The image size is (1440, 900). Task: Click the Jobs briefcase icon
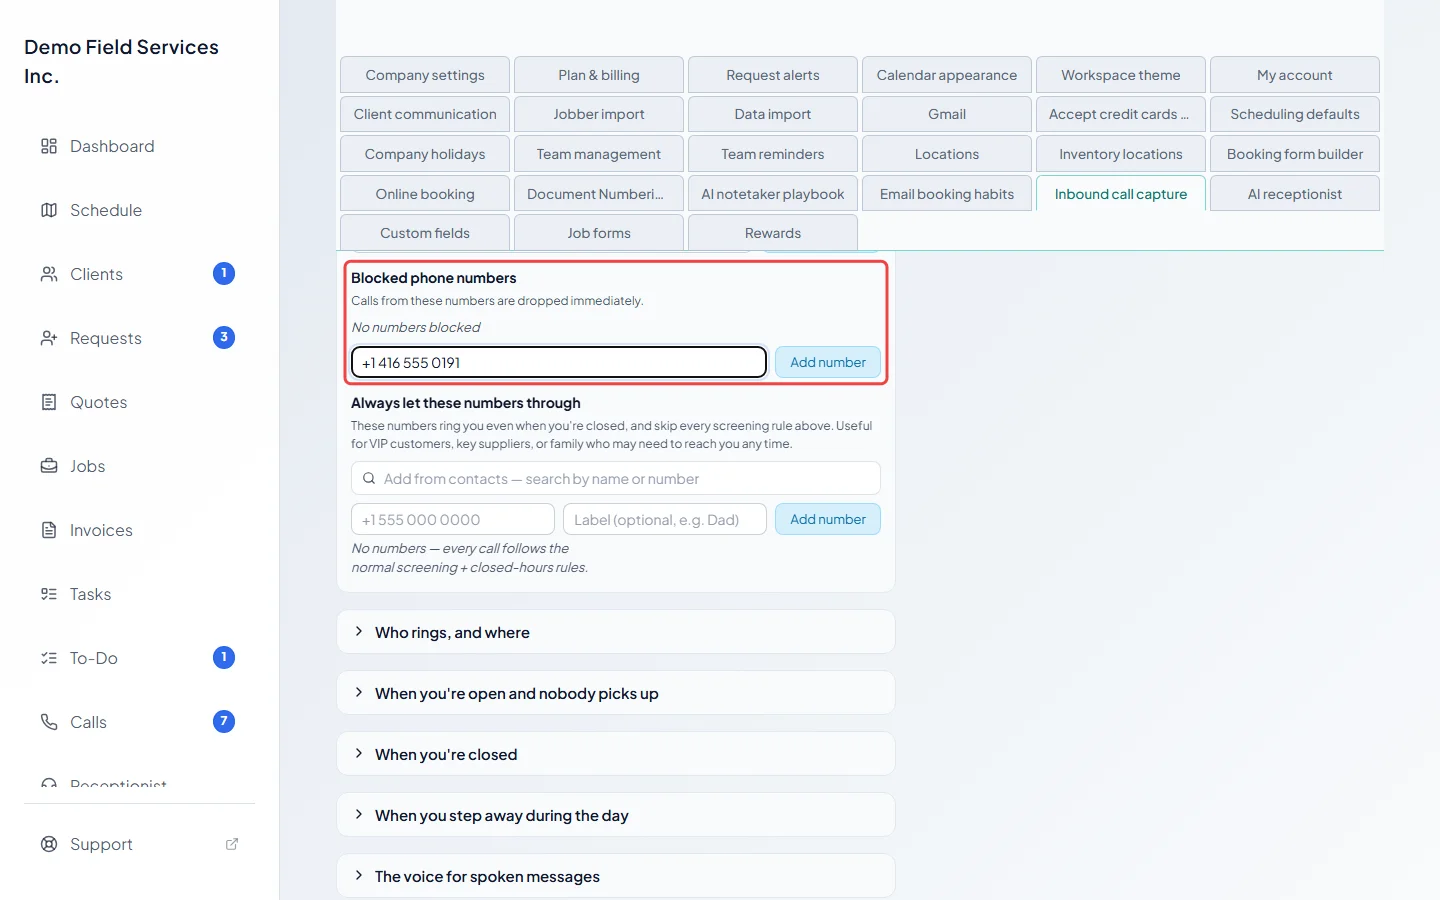click(49, 466)
